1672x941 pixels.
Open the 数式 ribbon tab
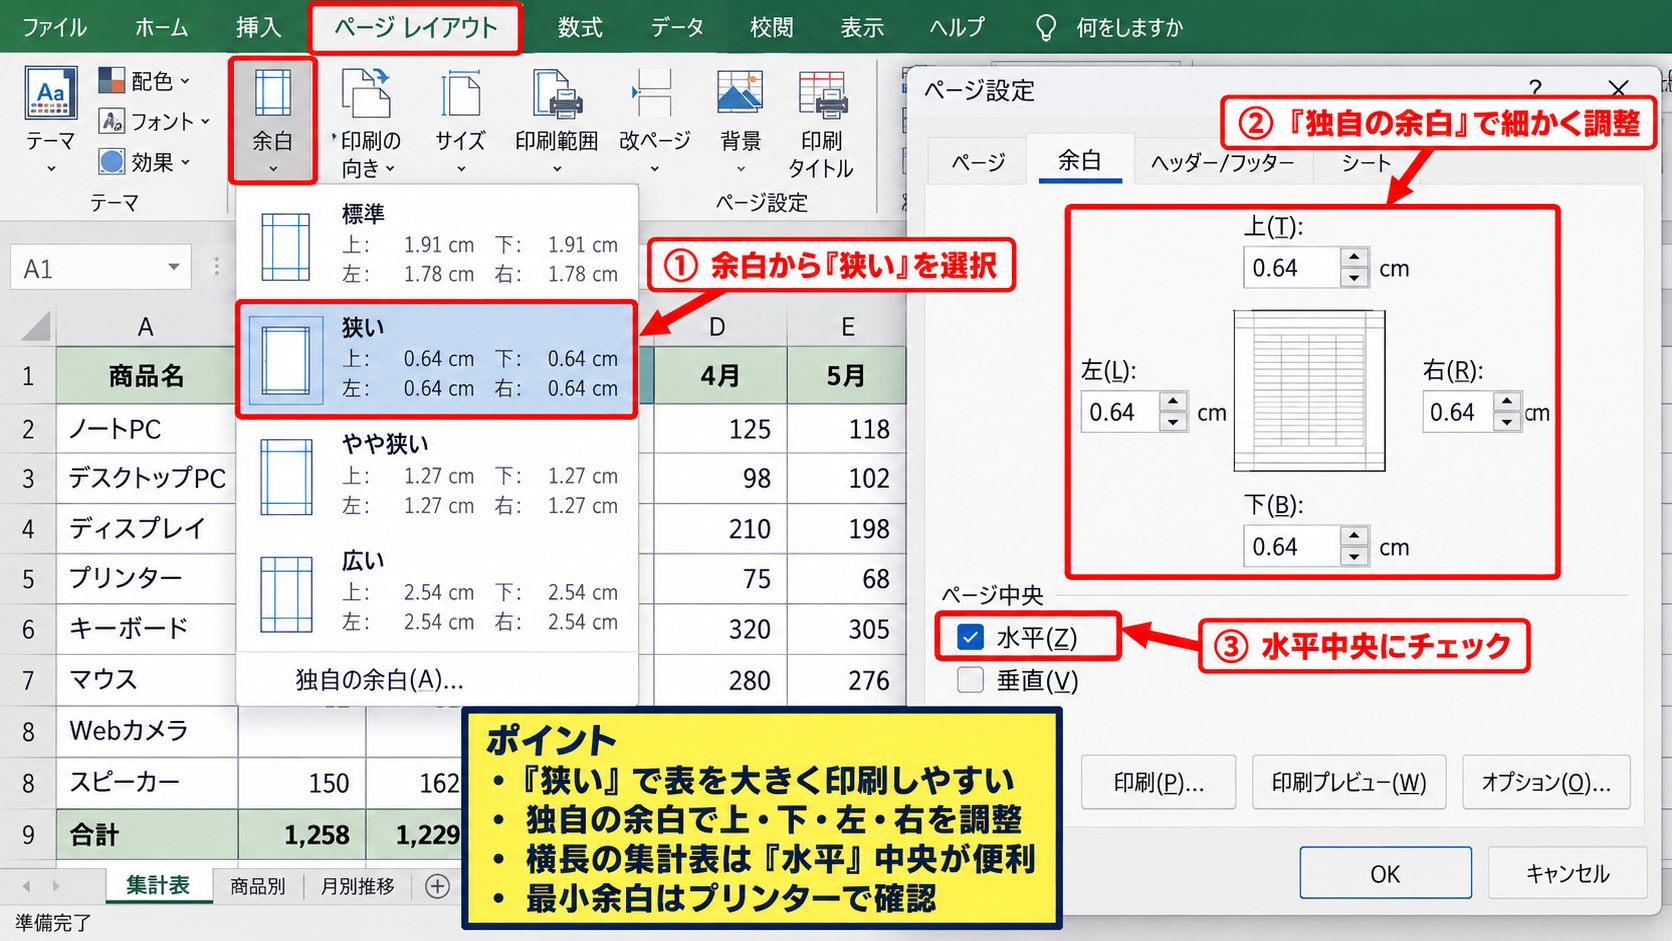click(580, 27)
